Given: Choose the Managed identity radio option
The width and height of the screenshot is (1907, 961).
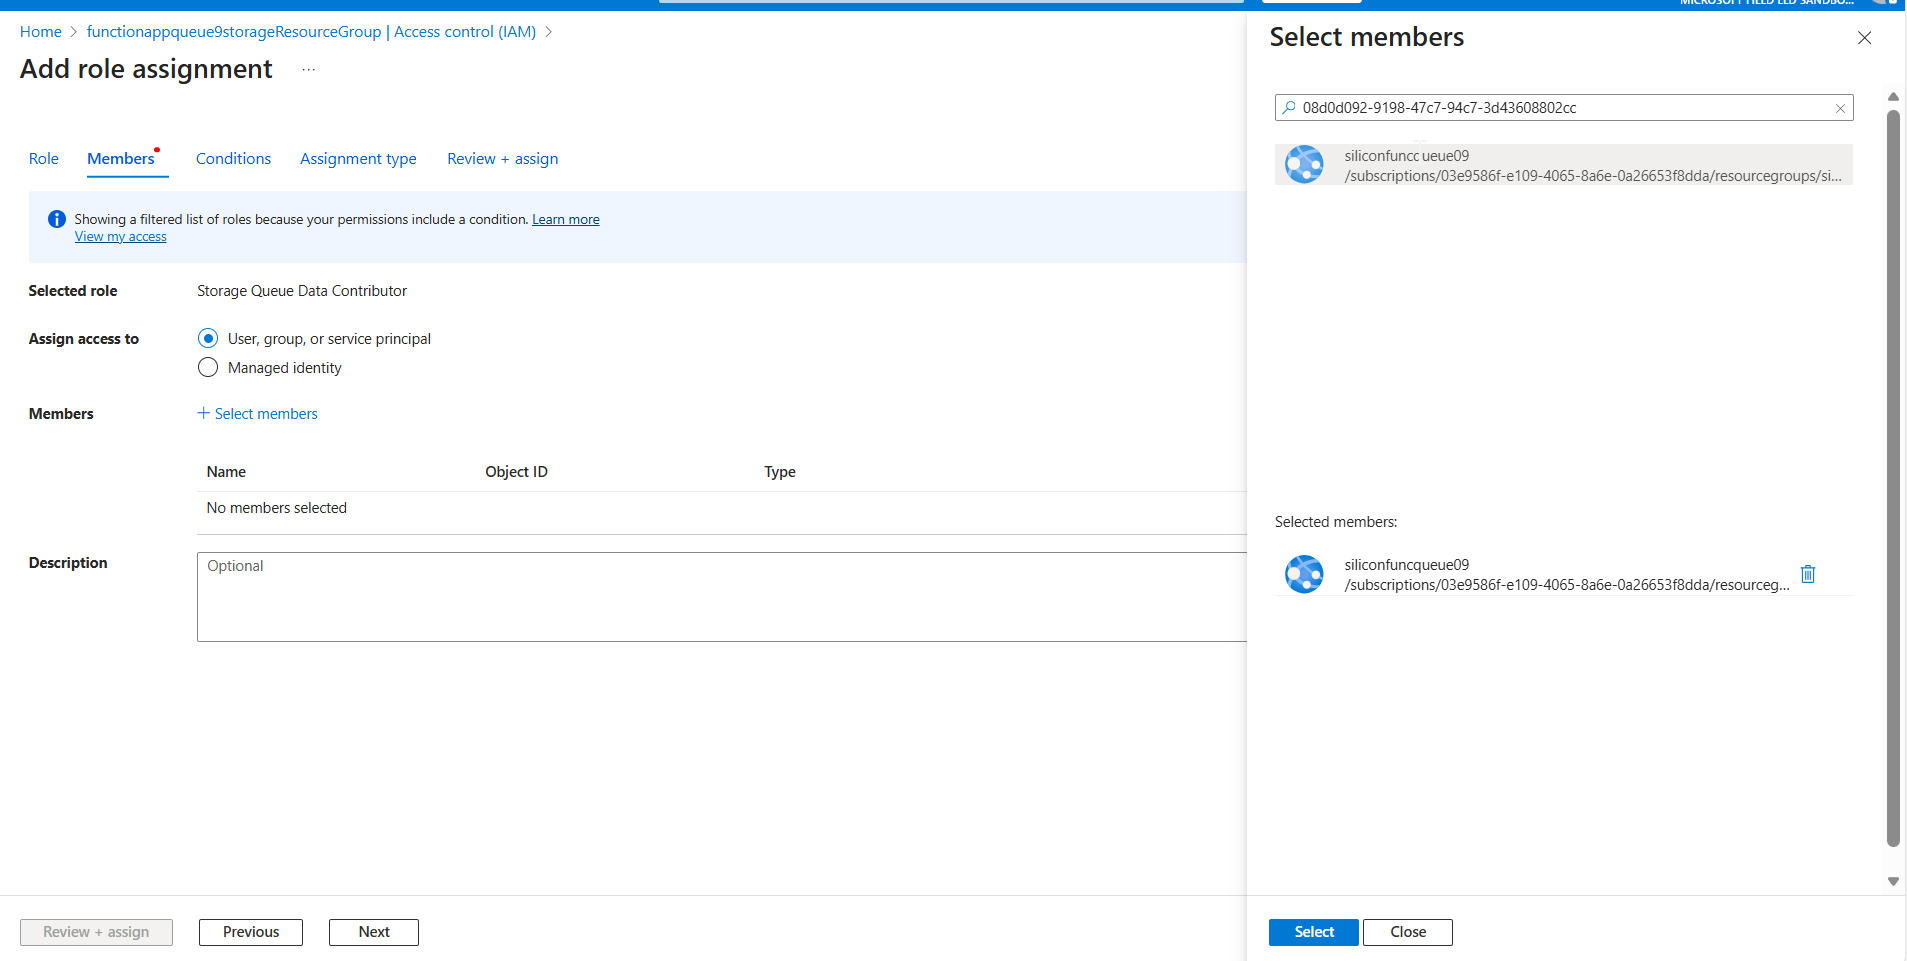Looking at the screenshot, I should pyautogui.click(x=208, y=368).
